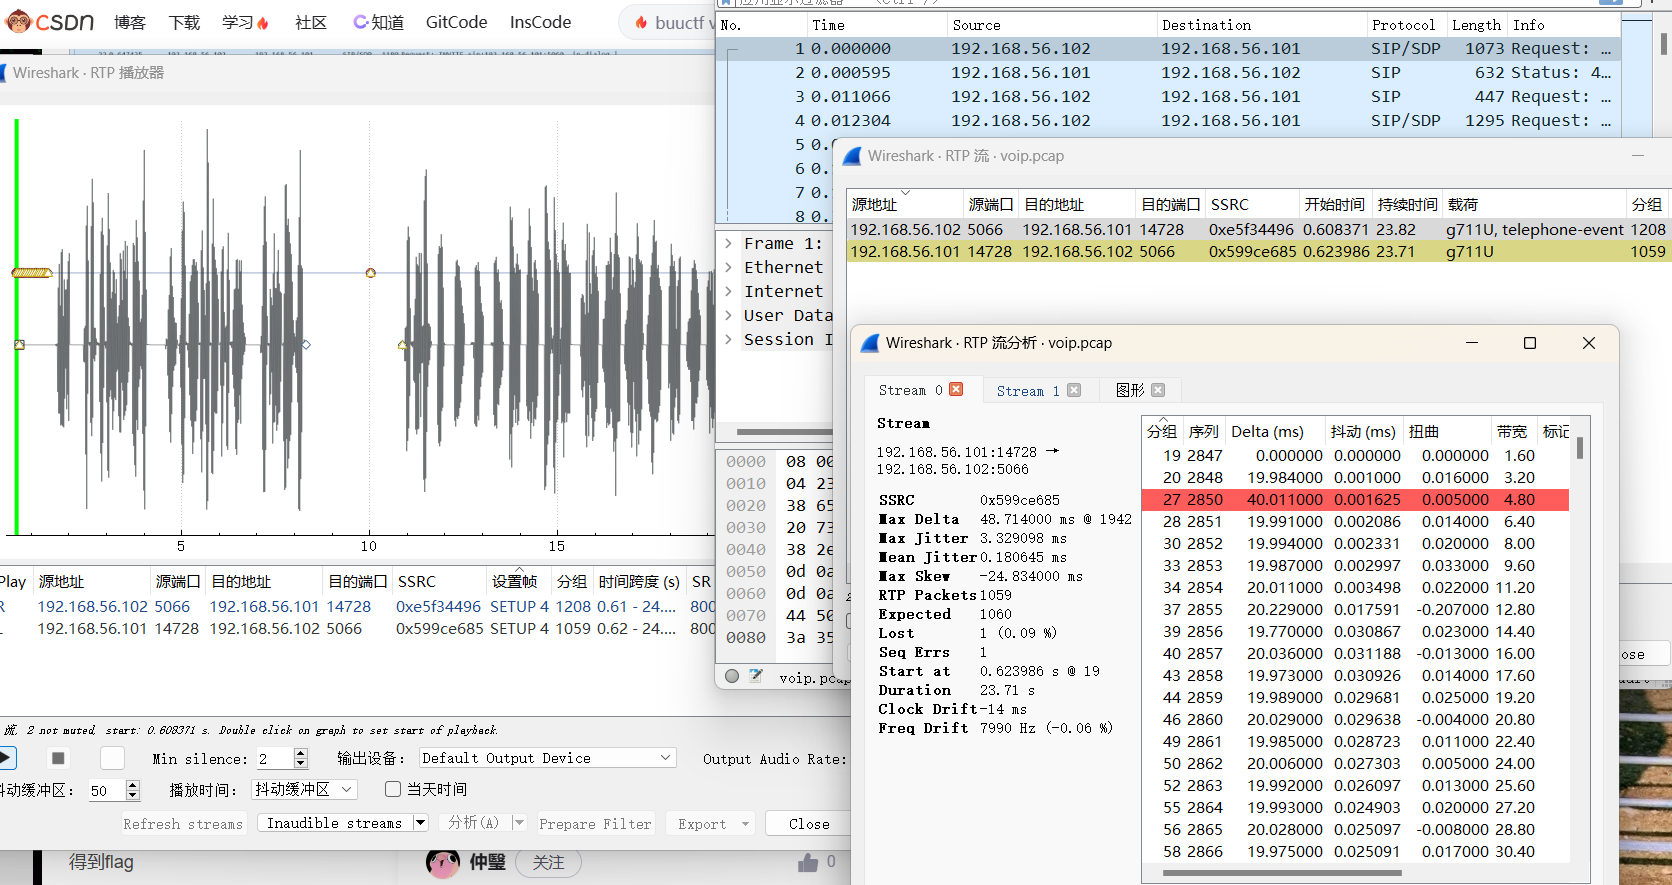Click the Wireshark fin icon of RTP 流 window
The image size is (1672, 885).
coord(852,156)
